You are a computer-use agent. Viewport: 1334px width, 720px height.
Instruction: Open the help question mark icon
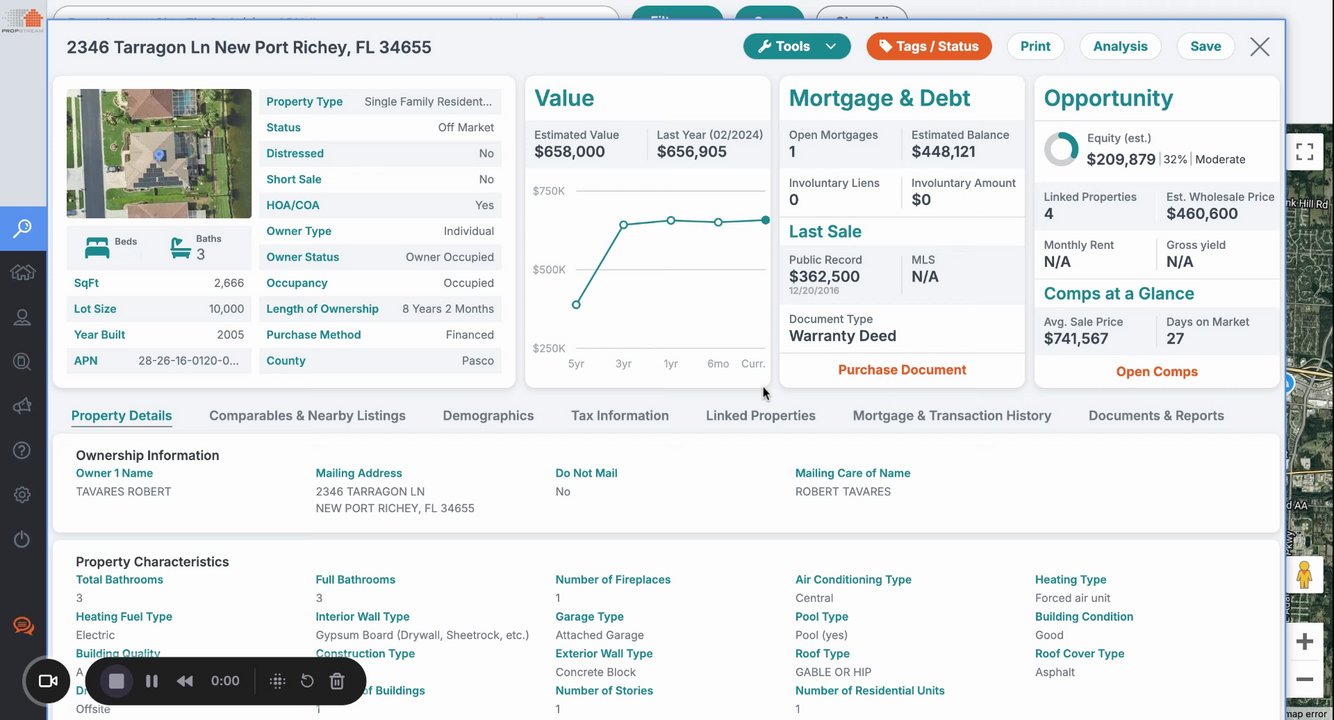[22, 450]
